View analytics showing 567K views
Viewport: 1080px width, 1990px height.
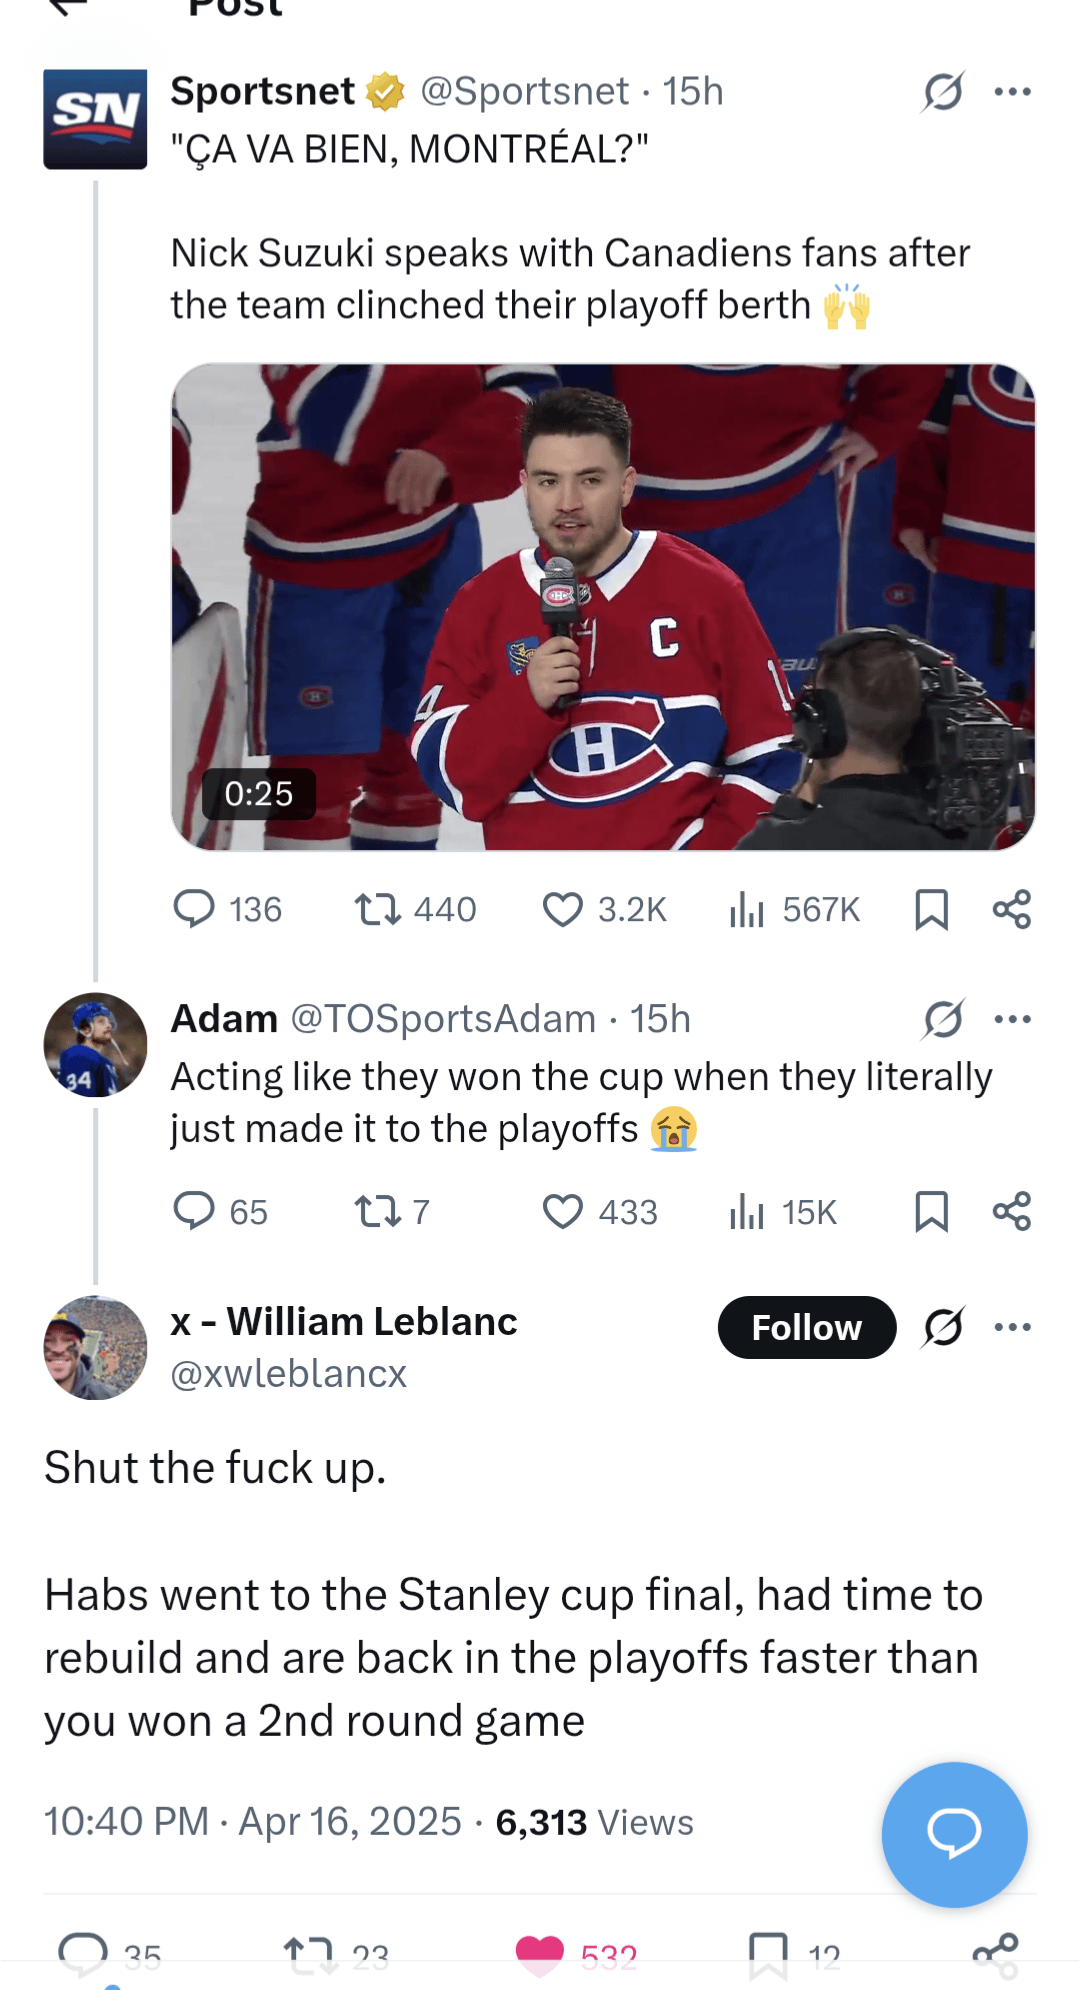point(747,909)
